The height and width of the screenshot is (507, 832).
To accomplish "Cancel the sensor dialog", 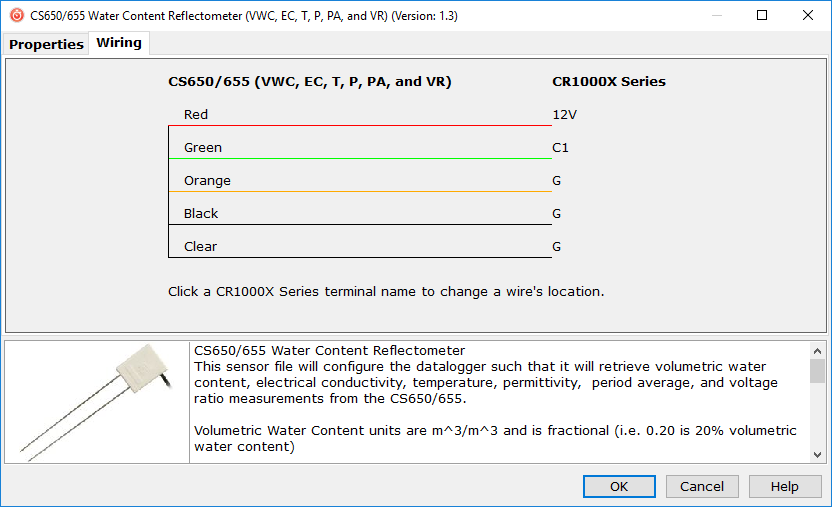I will coord(702,486).
